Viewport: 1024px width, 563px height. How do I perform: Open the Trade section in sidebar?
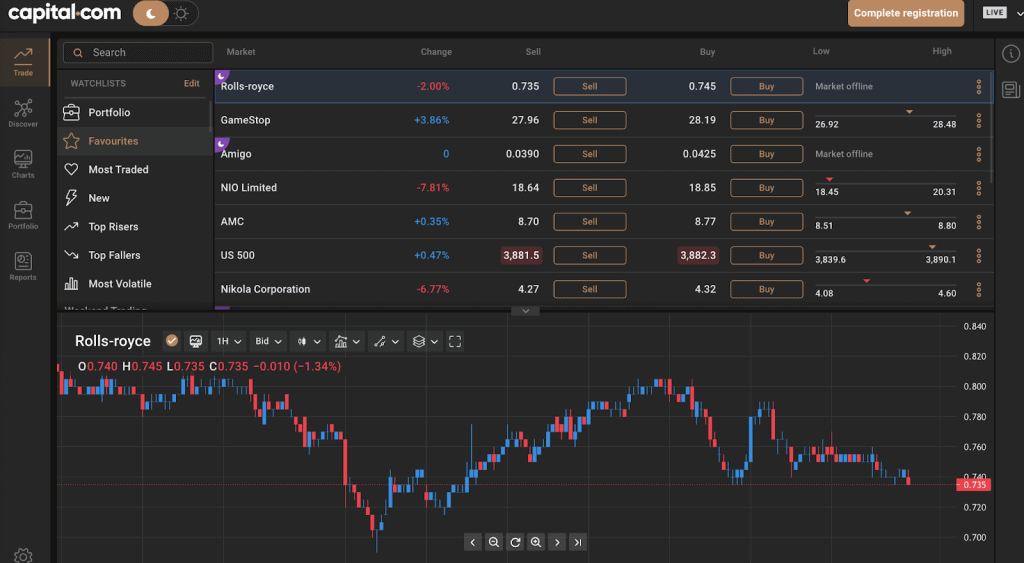(x=24, y=61)
